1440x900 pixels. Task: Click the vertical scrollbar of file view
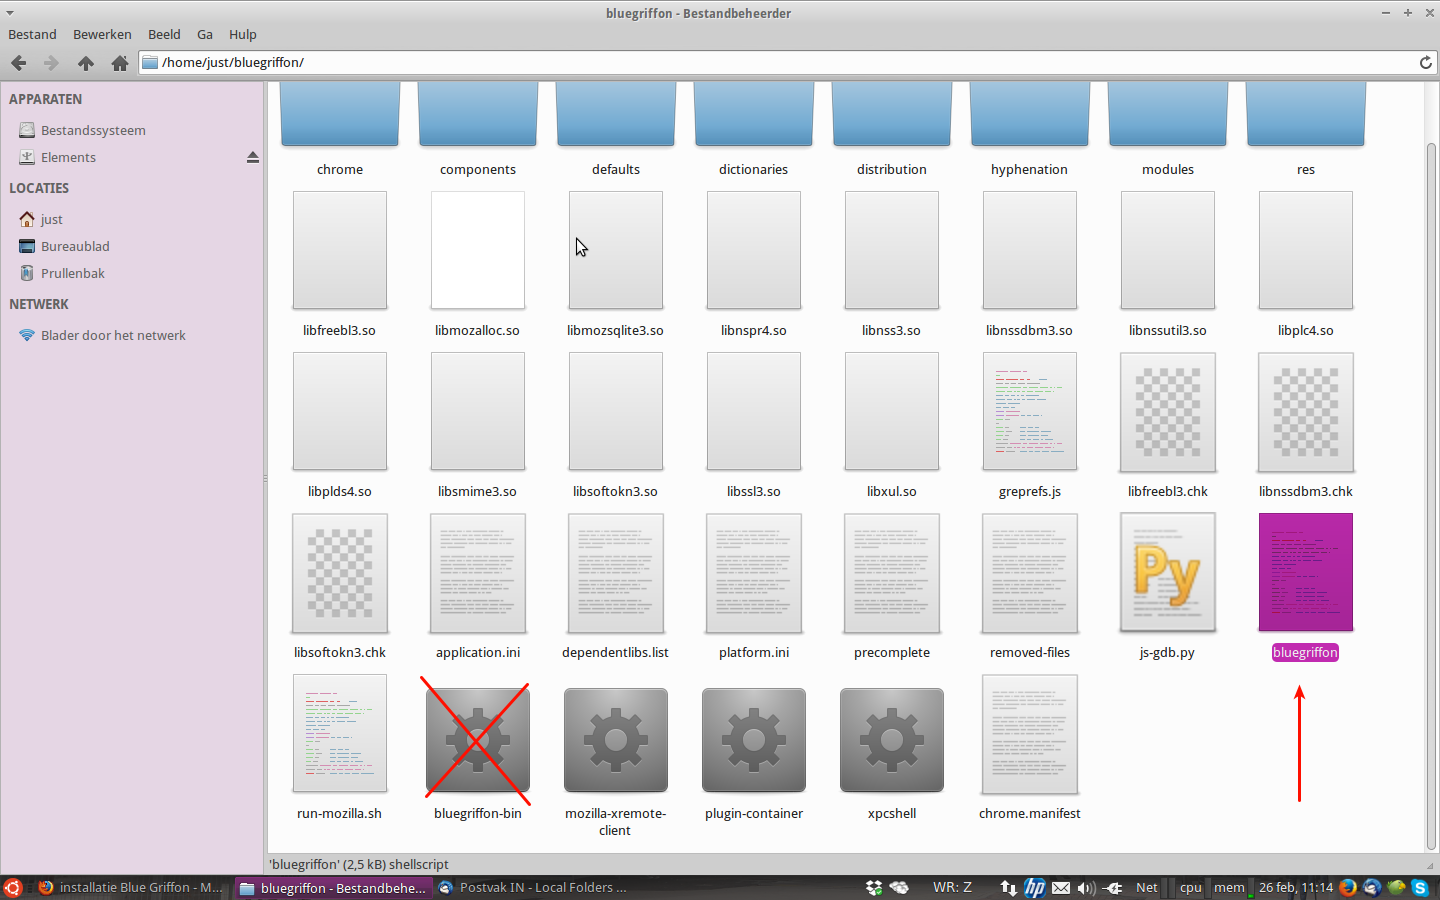point(1431,495)
